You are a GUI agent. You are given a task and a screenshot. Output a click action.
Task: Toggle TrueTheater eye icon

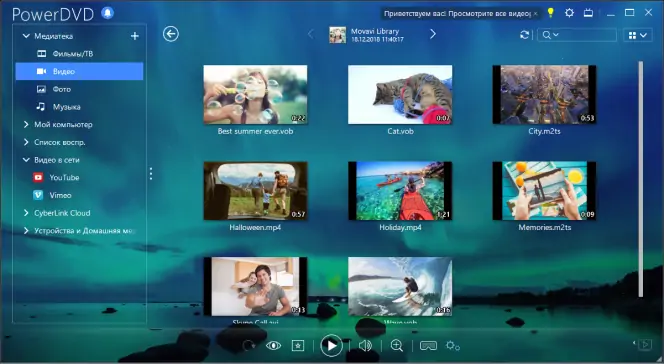[x=274, y=346]
